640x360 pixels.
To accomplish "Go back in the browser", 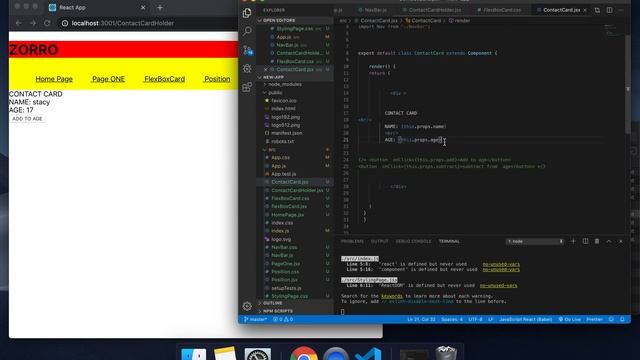I will [x=18, y=23].
